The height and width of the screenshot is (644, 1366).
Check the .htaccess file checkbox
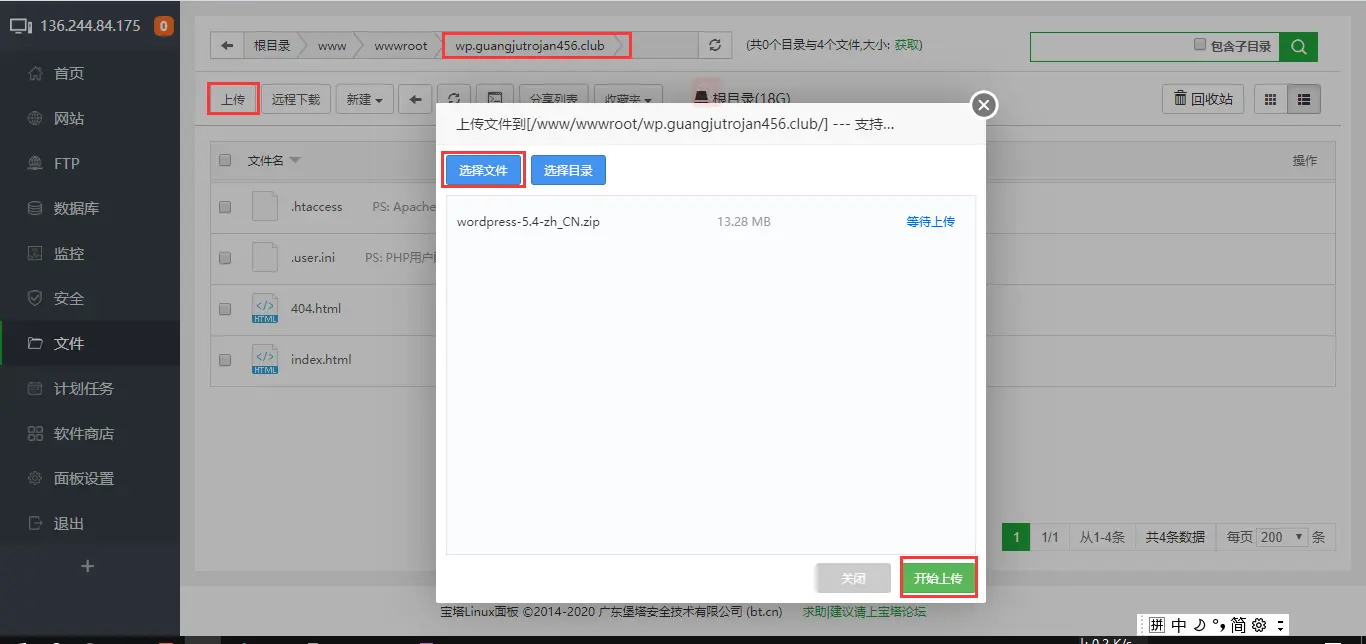(225, 207)
